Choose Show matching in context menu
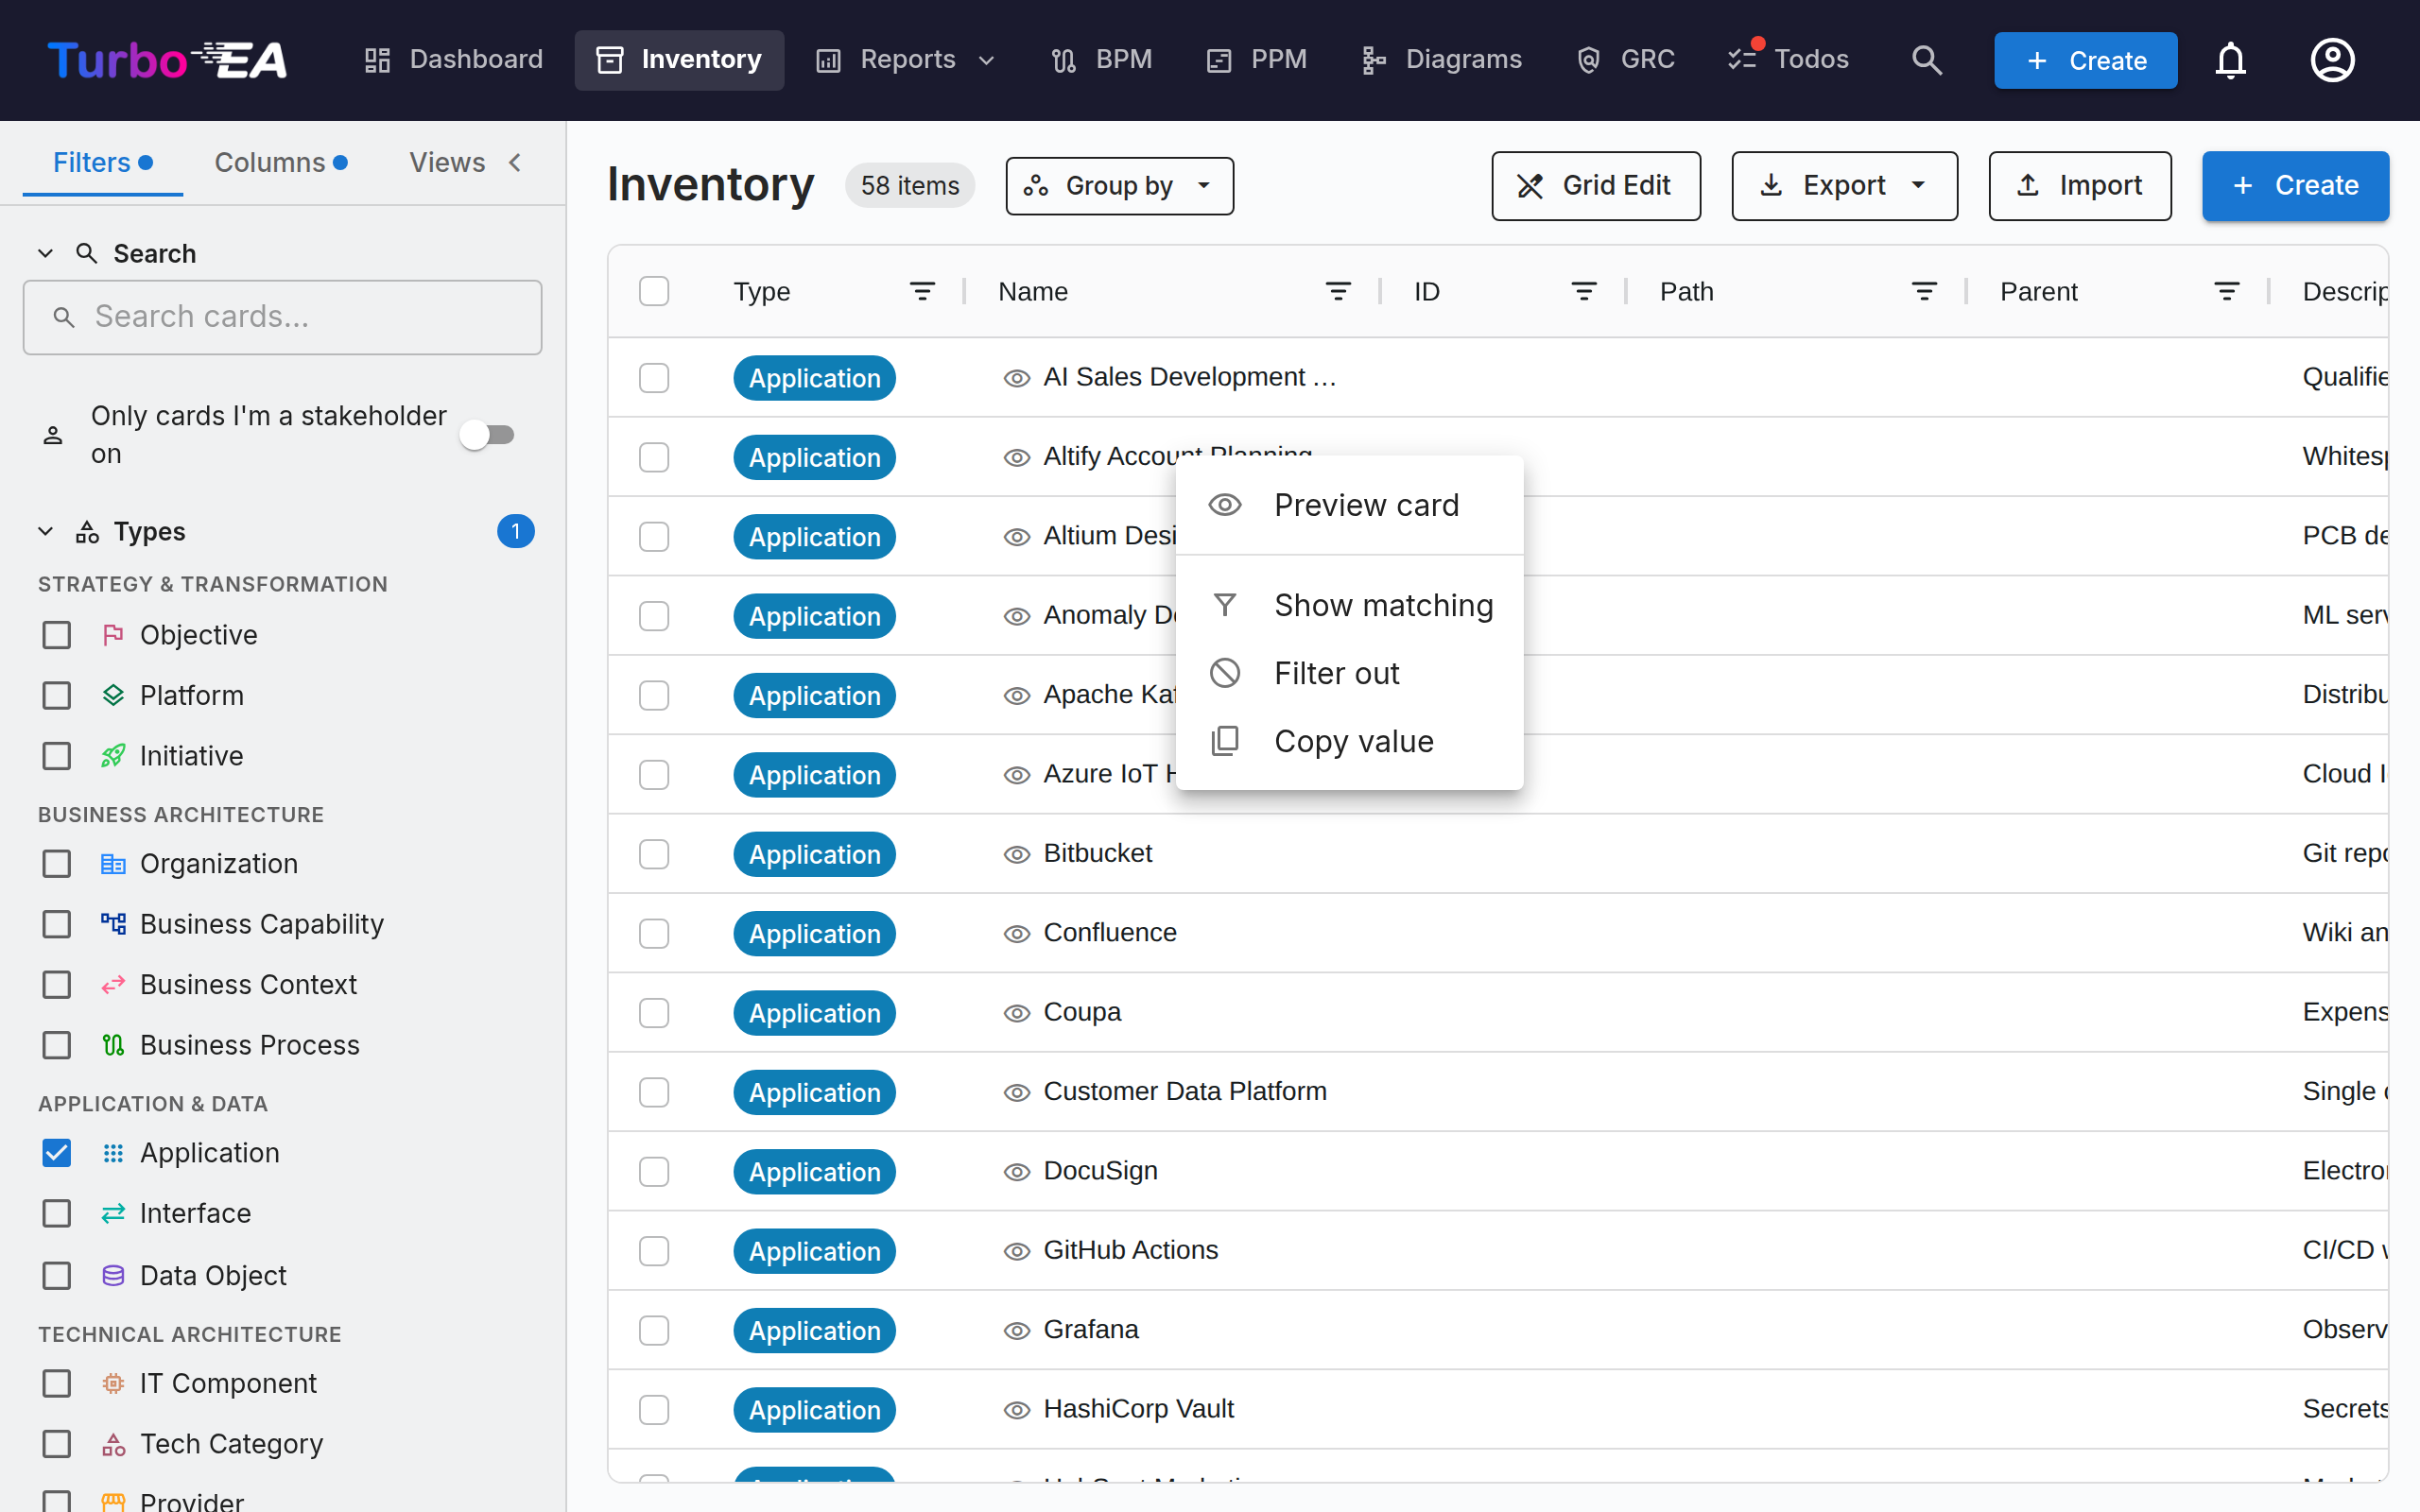The image size is (2420, 1512). click(1349, 605)
